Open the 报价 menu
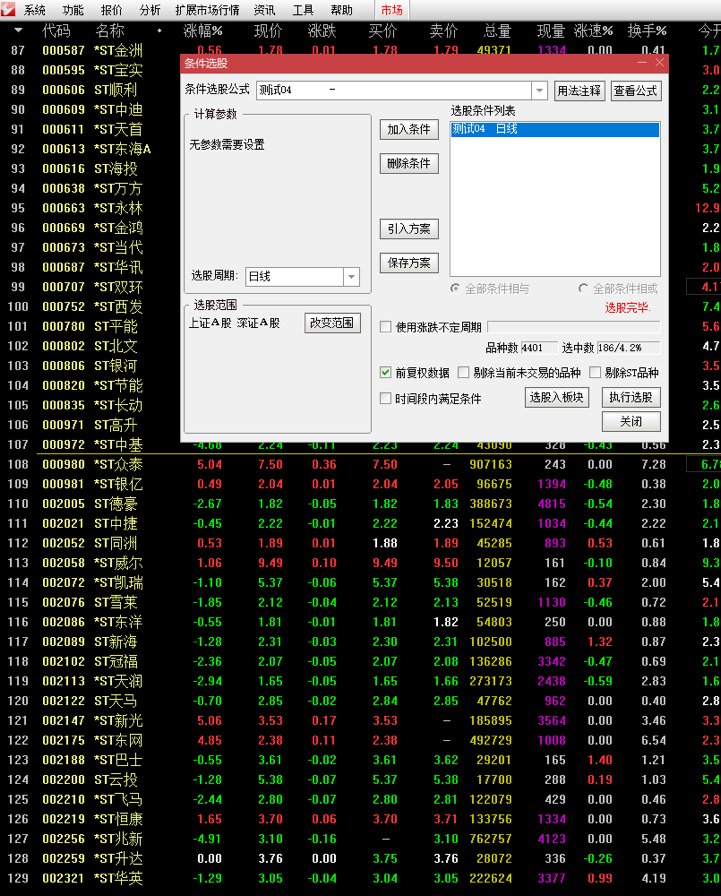The width and height of the screenshot is (721, 896). click(x=111, y=10)
